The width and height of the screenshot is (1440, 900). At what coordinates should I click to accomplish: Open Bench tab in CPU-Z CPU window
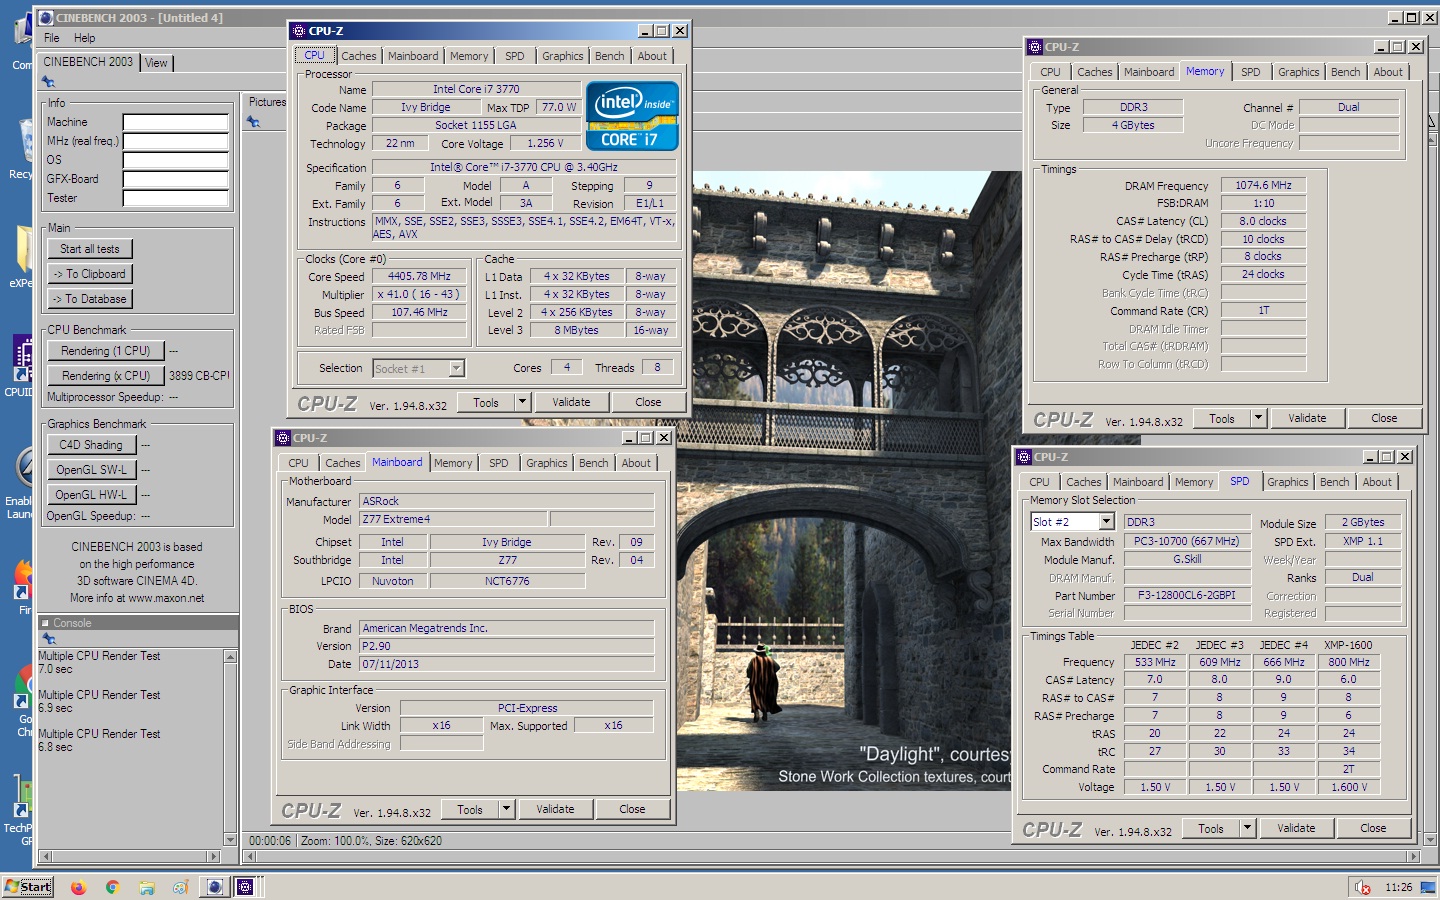609,56
